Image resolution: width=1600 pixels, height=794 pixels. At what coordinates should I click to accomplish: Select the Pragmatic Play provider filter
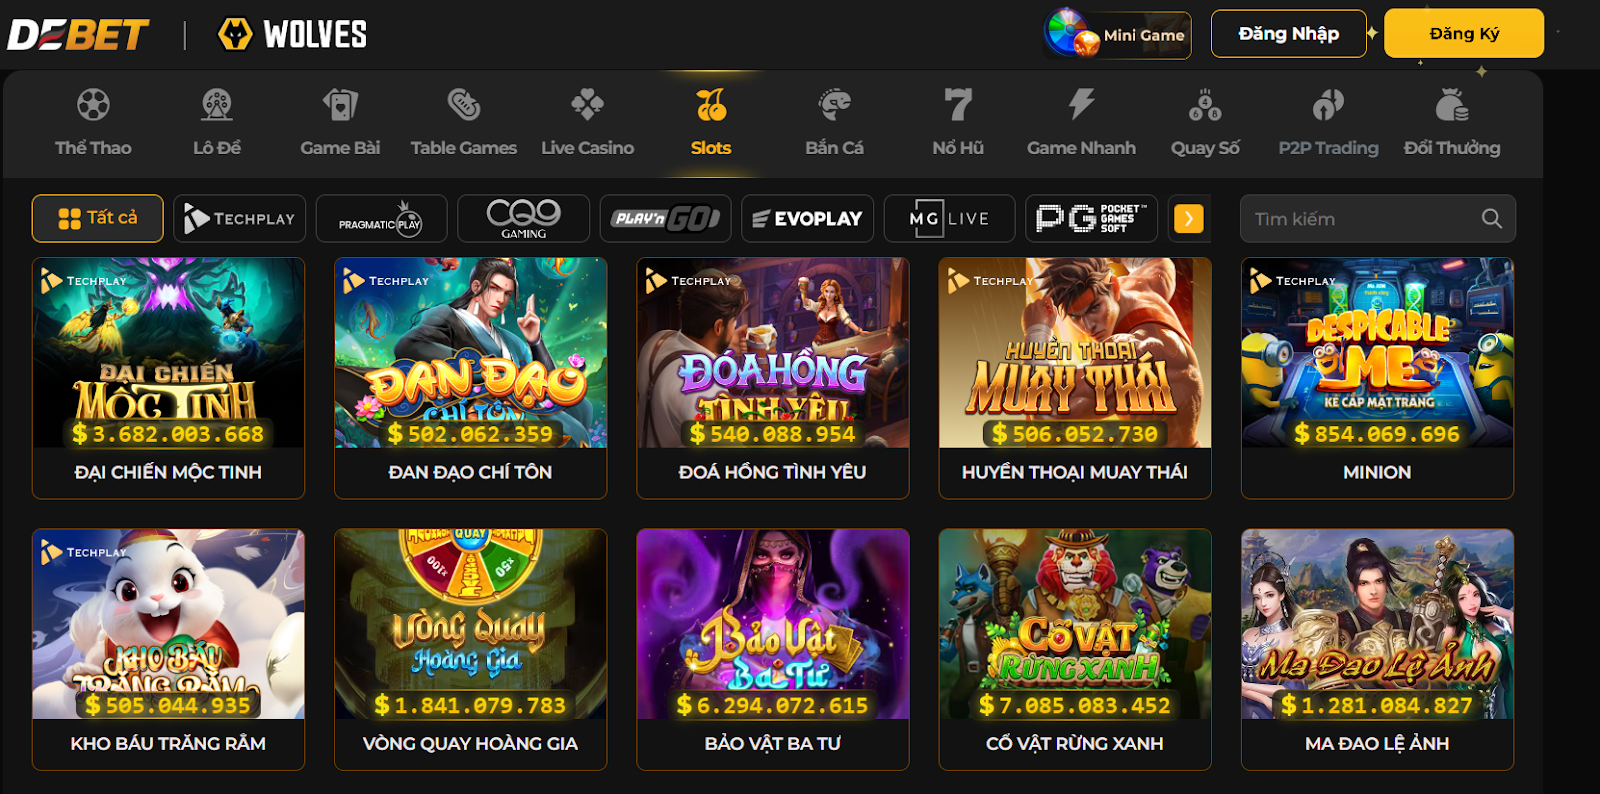pyautogui.click(x=381, y=218)
